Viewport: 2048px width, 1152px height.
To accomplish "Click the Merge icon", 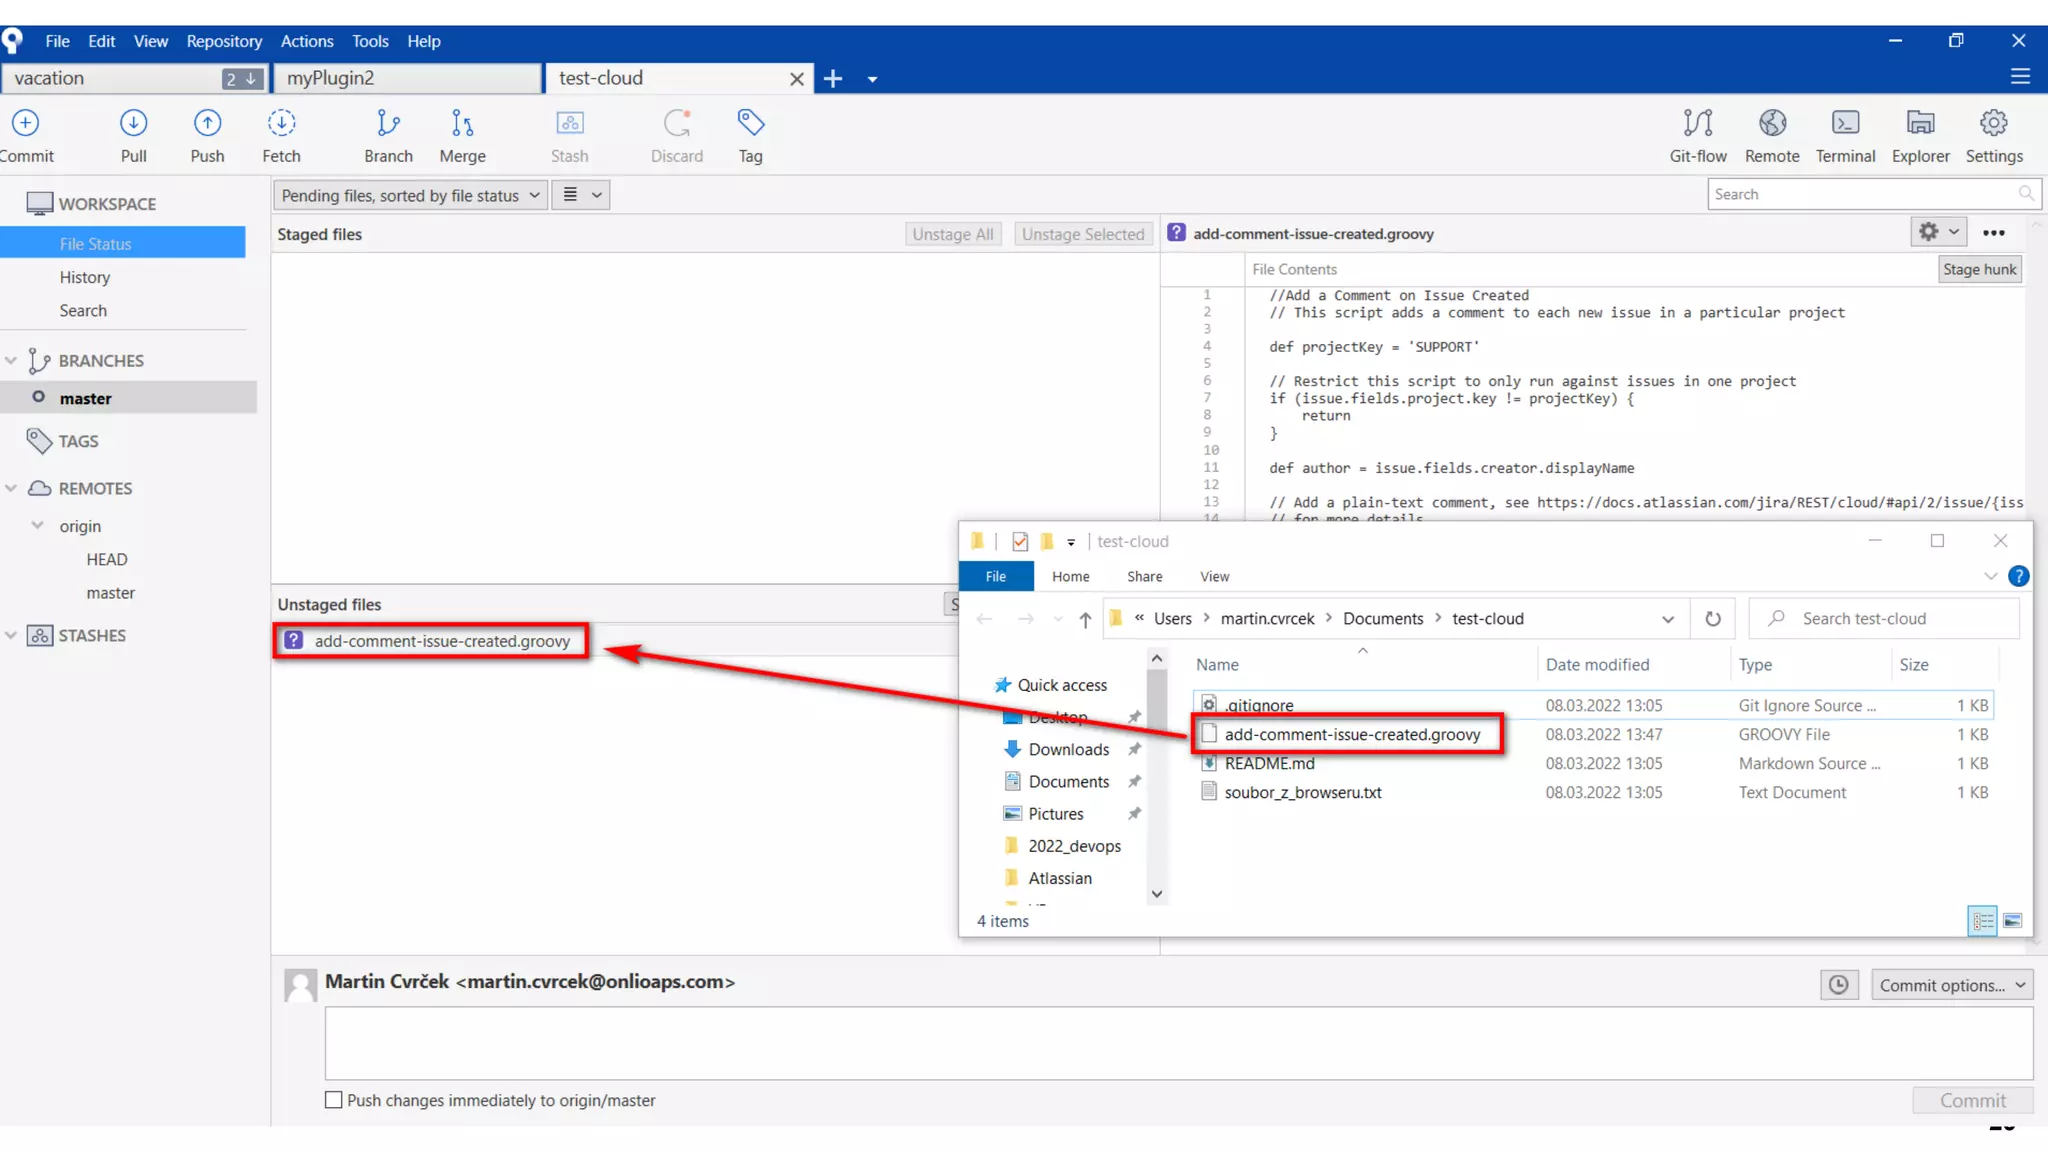I will pyautogui.click(x=462, y=124).
